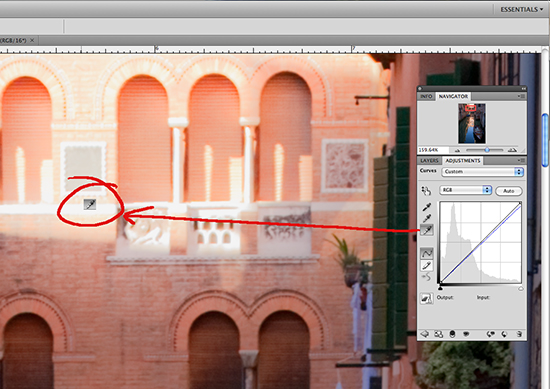View previous state icon in Adjustments
The height and width of the screenshot is (389, 550).
pos(490,334)
